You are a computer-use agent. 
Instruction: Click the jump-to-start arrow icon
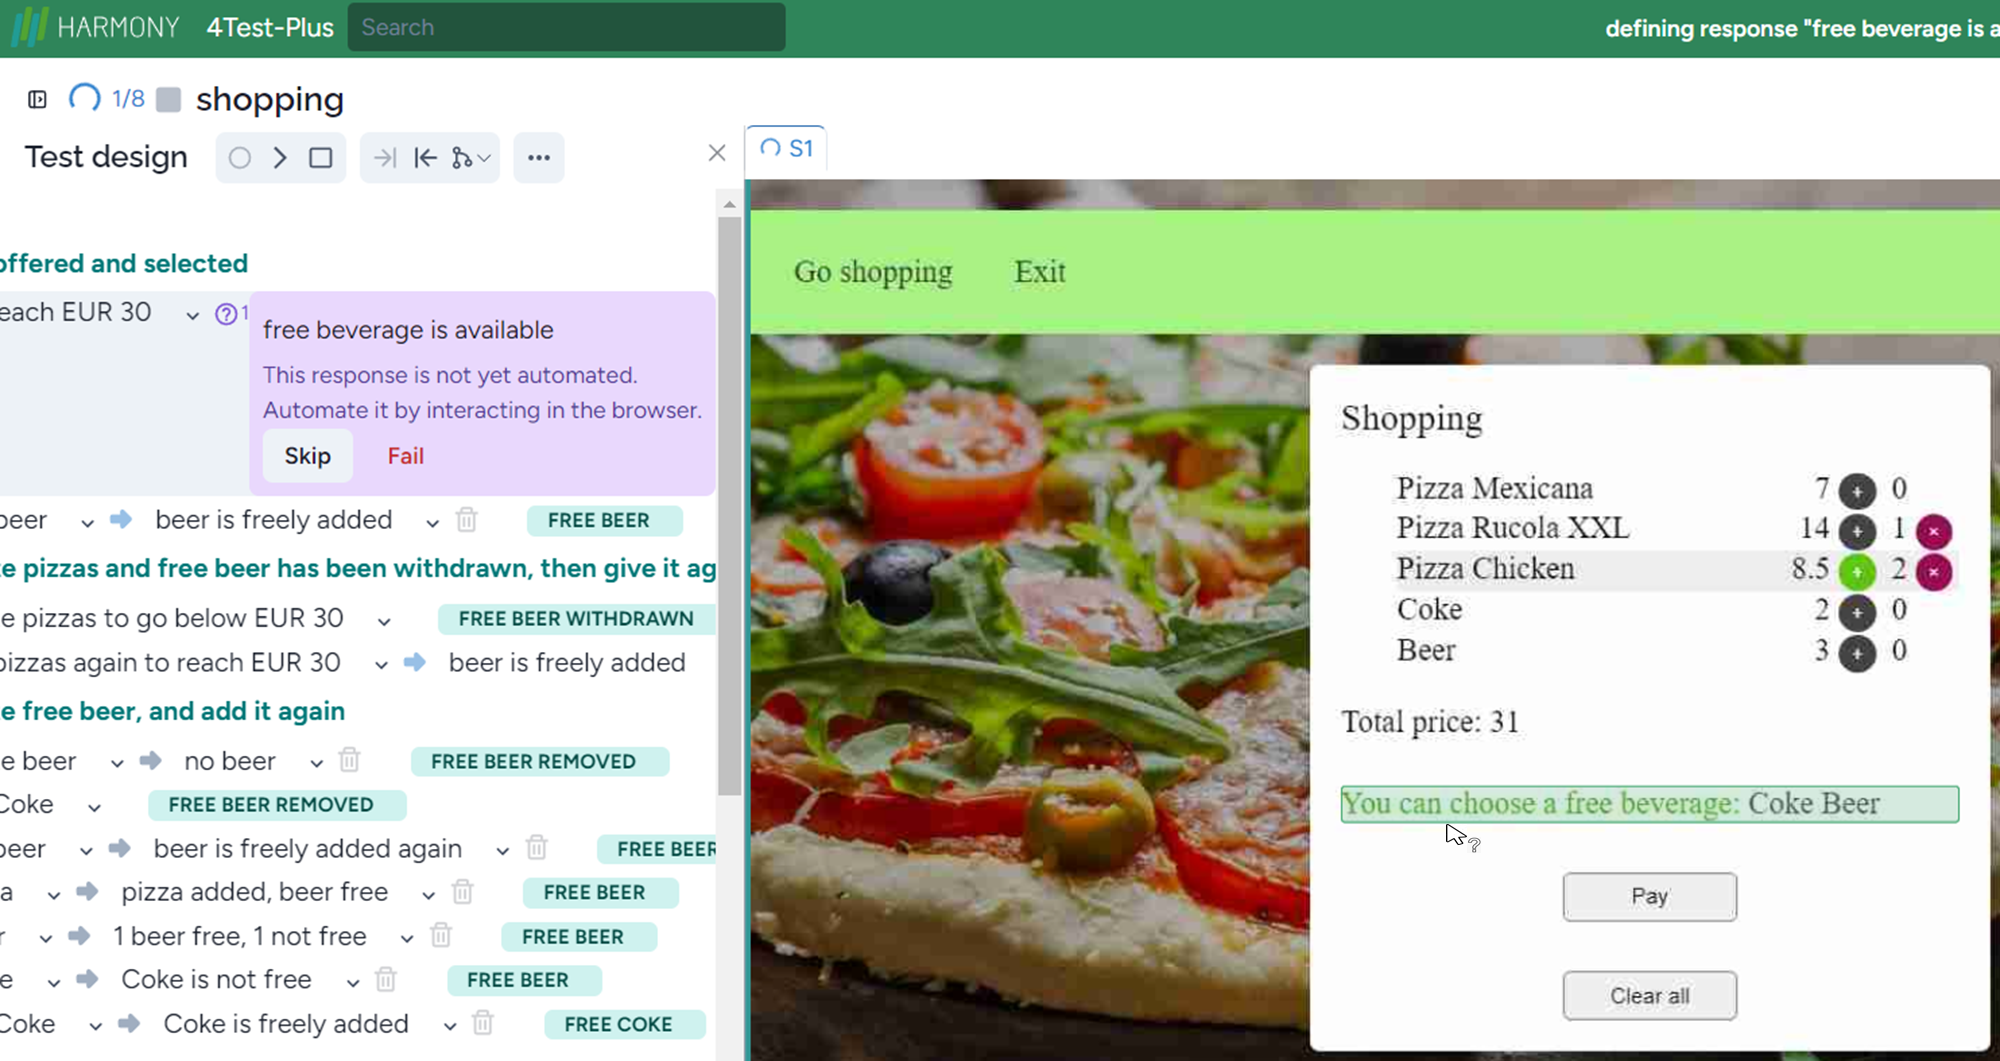click(425, 158)
